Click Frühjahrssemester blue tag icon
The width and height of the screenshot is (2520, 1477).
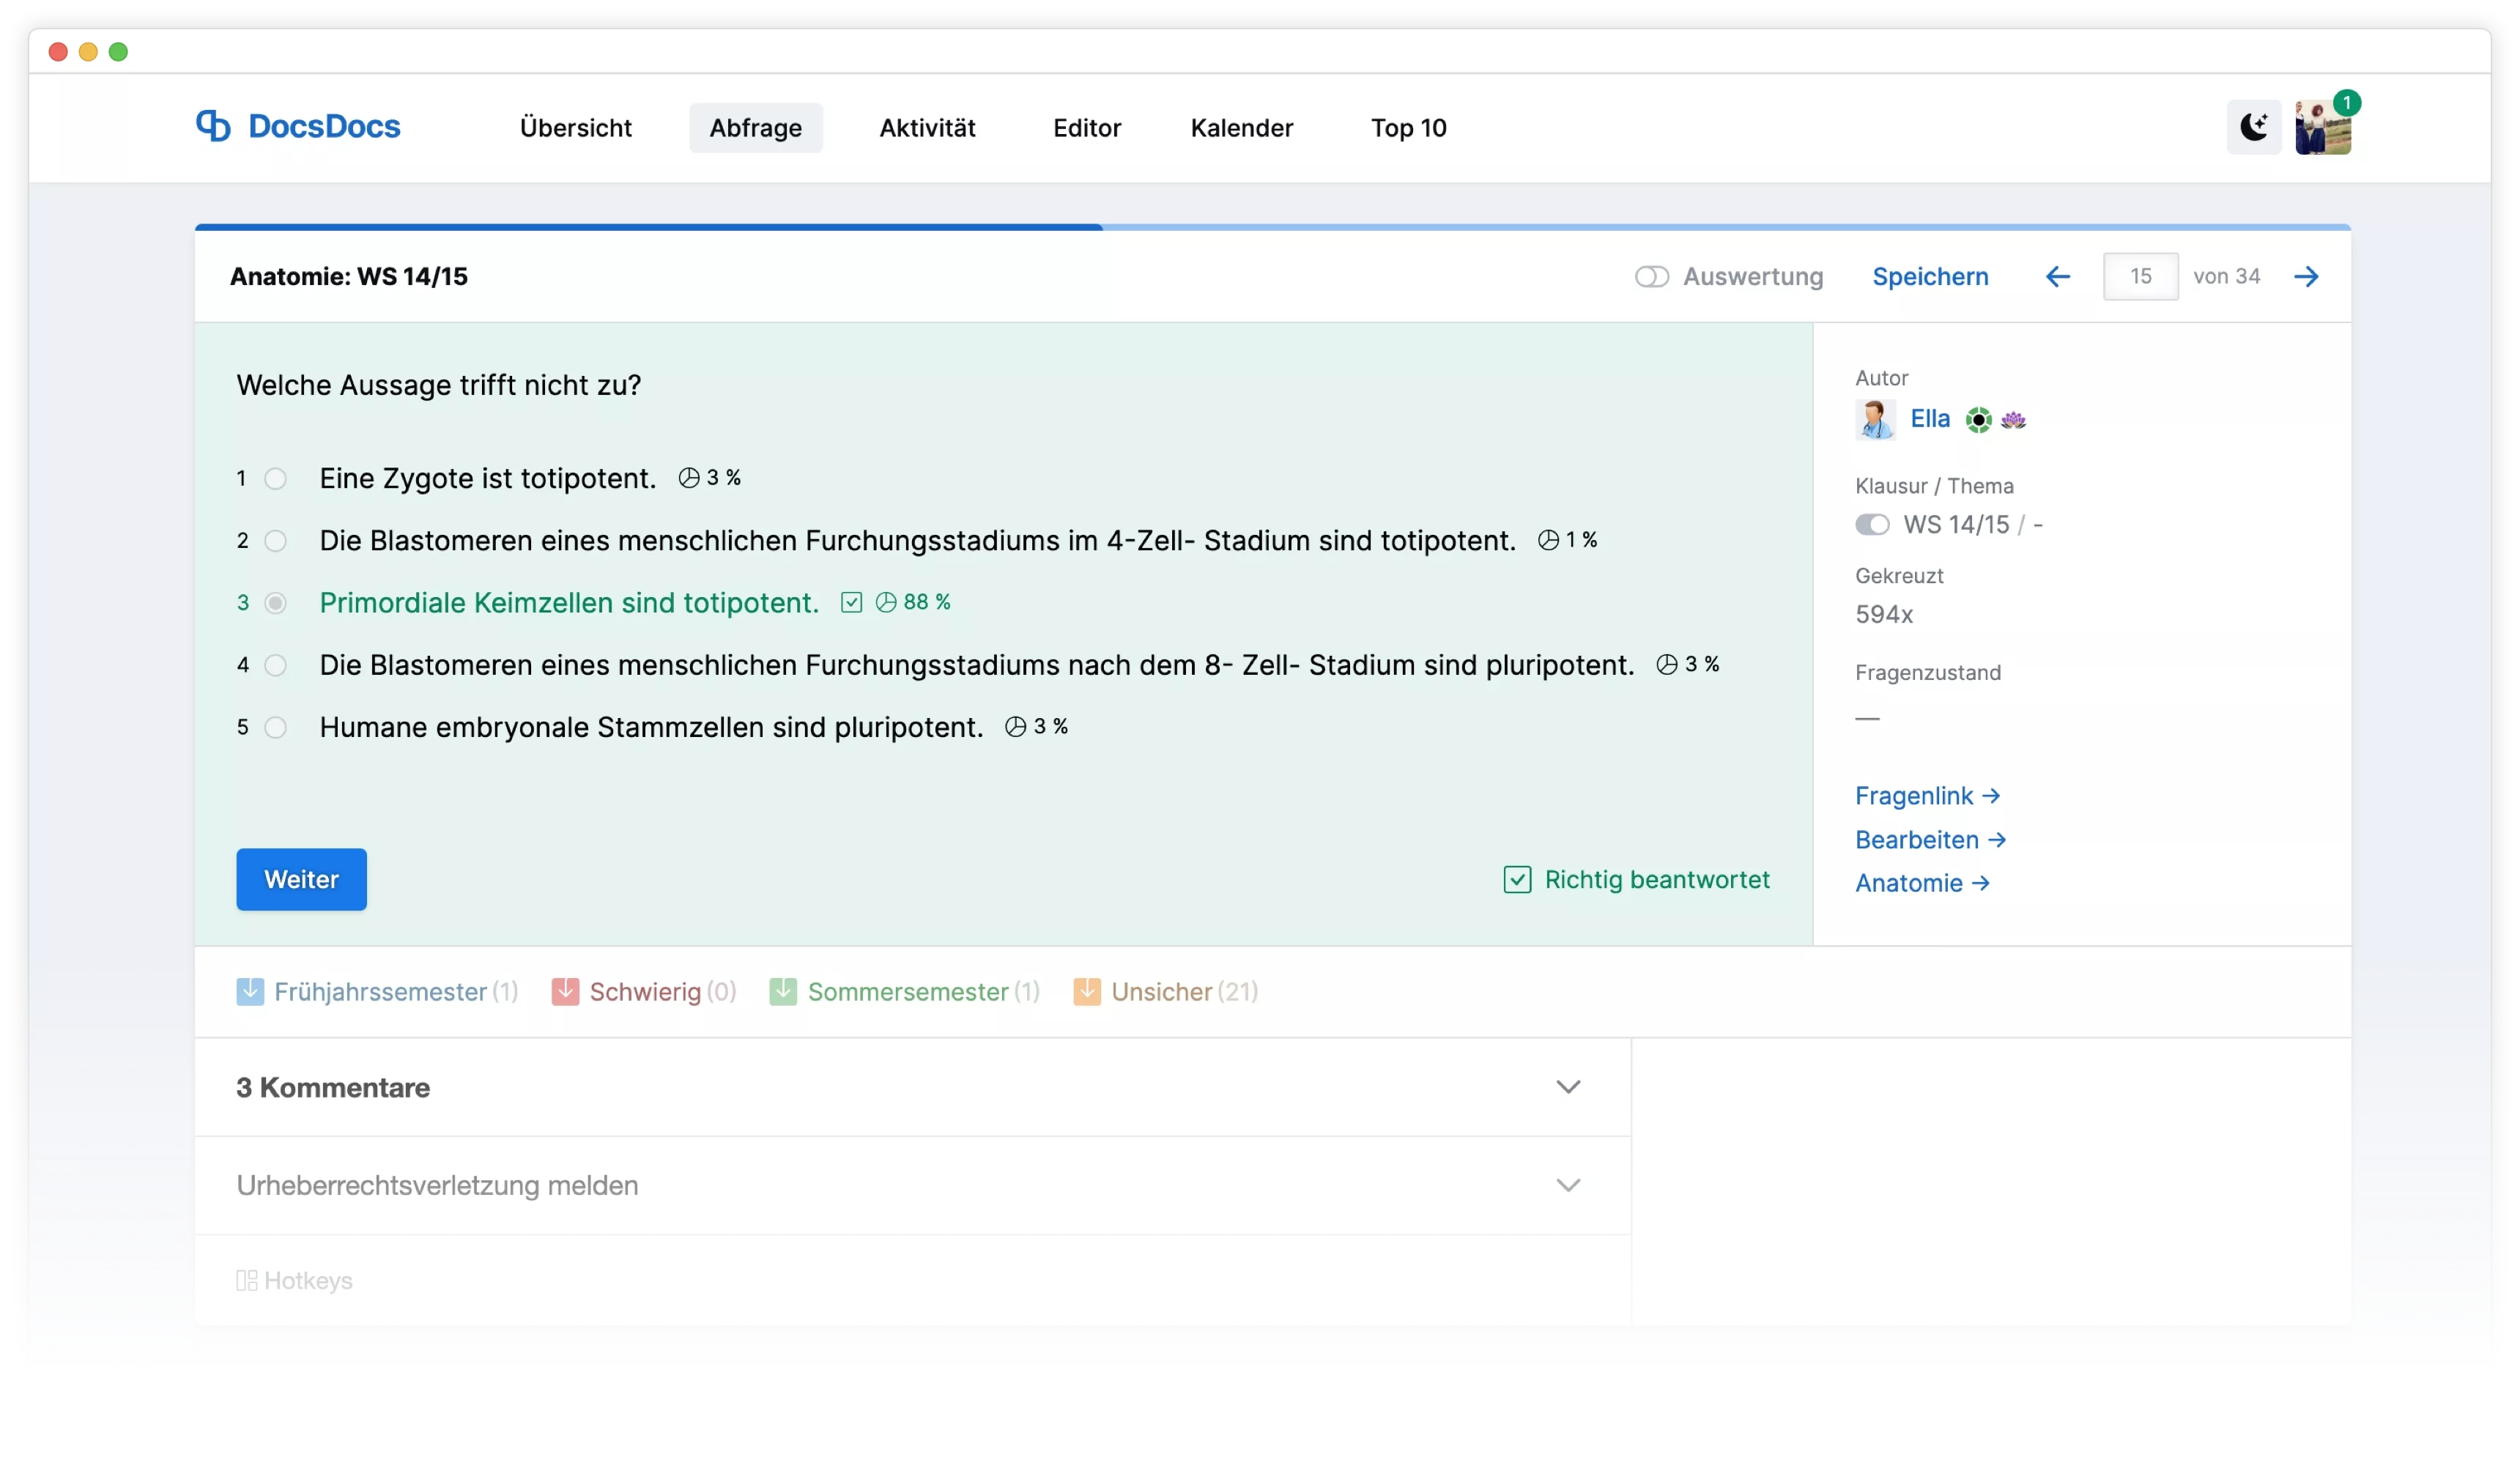[x=250, y=991]
